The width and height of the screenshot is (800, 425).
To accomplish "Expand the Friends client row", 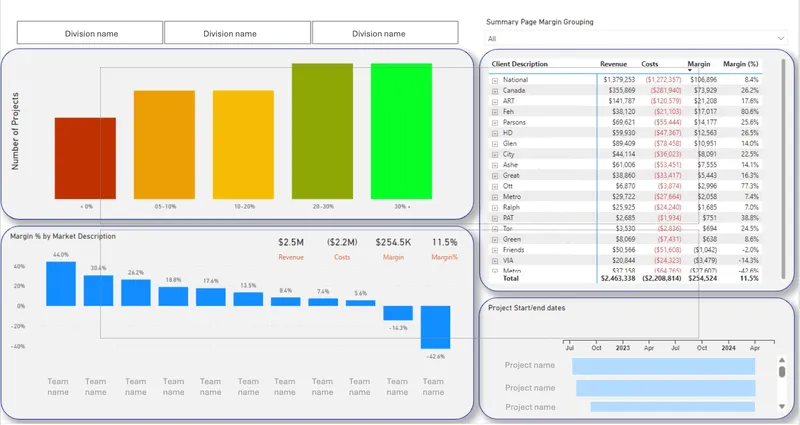I will [x=494, y=251].
